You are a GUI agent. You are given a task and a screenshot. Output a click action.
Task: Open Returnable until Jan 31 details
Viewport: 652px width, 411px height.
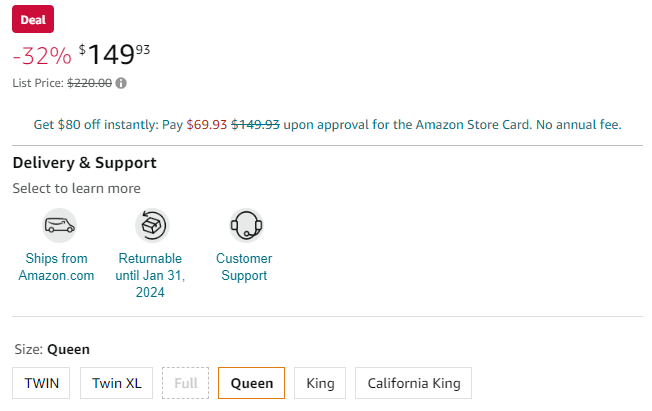151,275
